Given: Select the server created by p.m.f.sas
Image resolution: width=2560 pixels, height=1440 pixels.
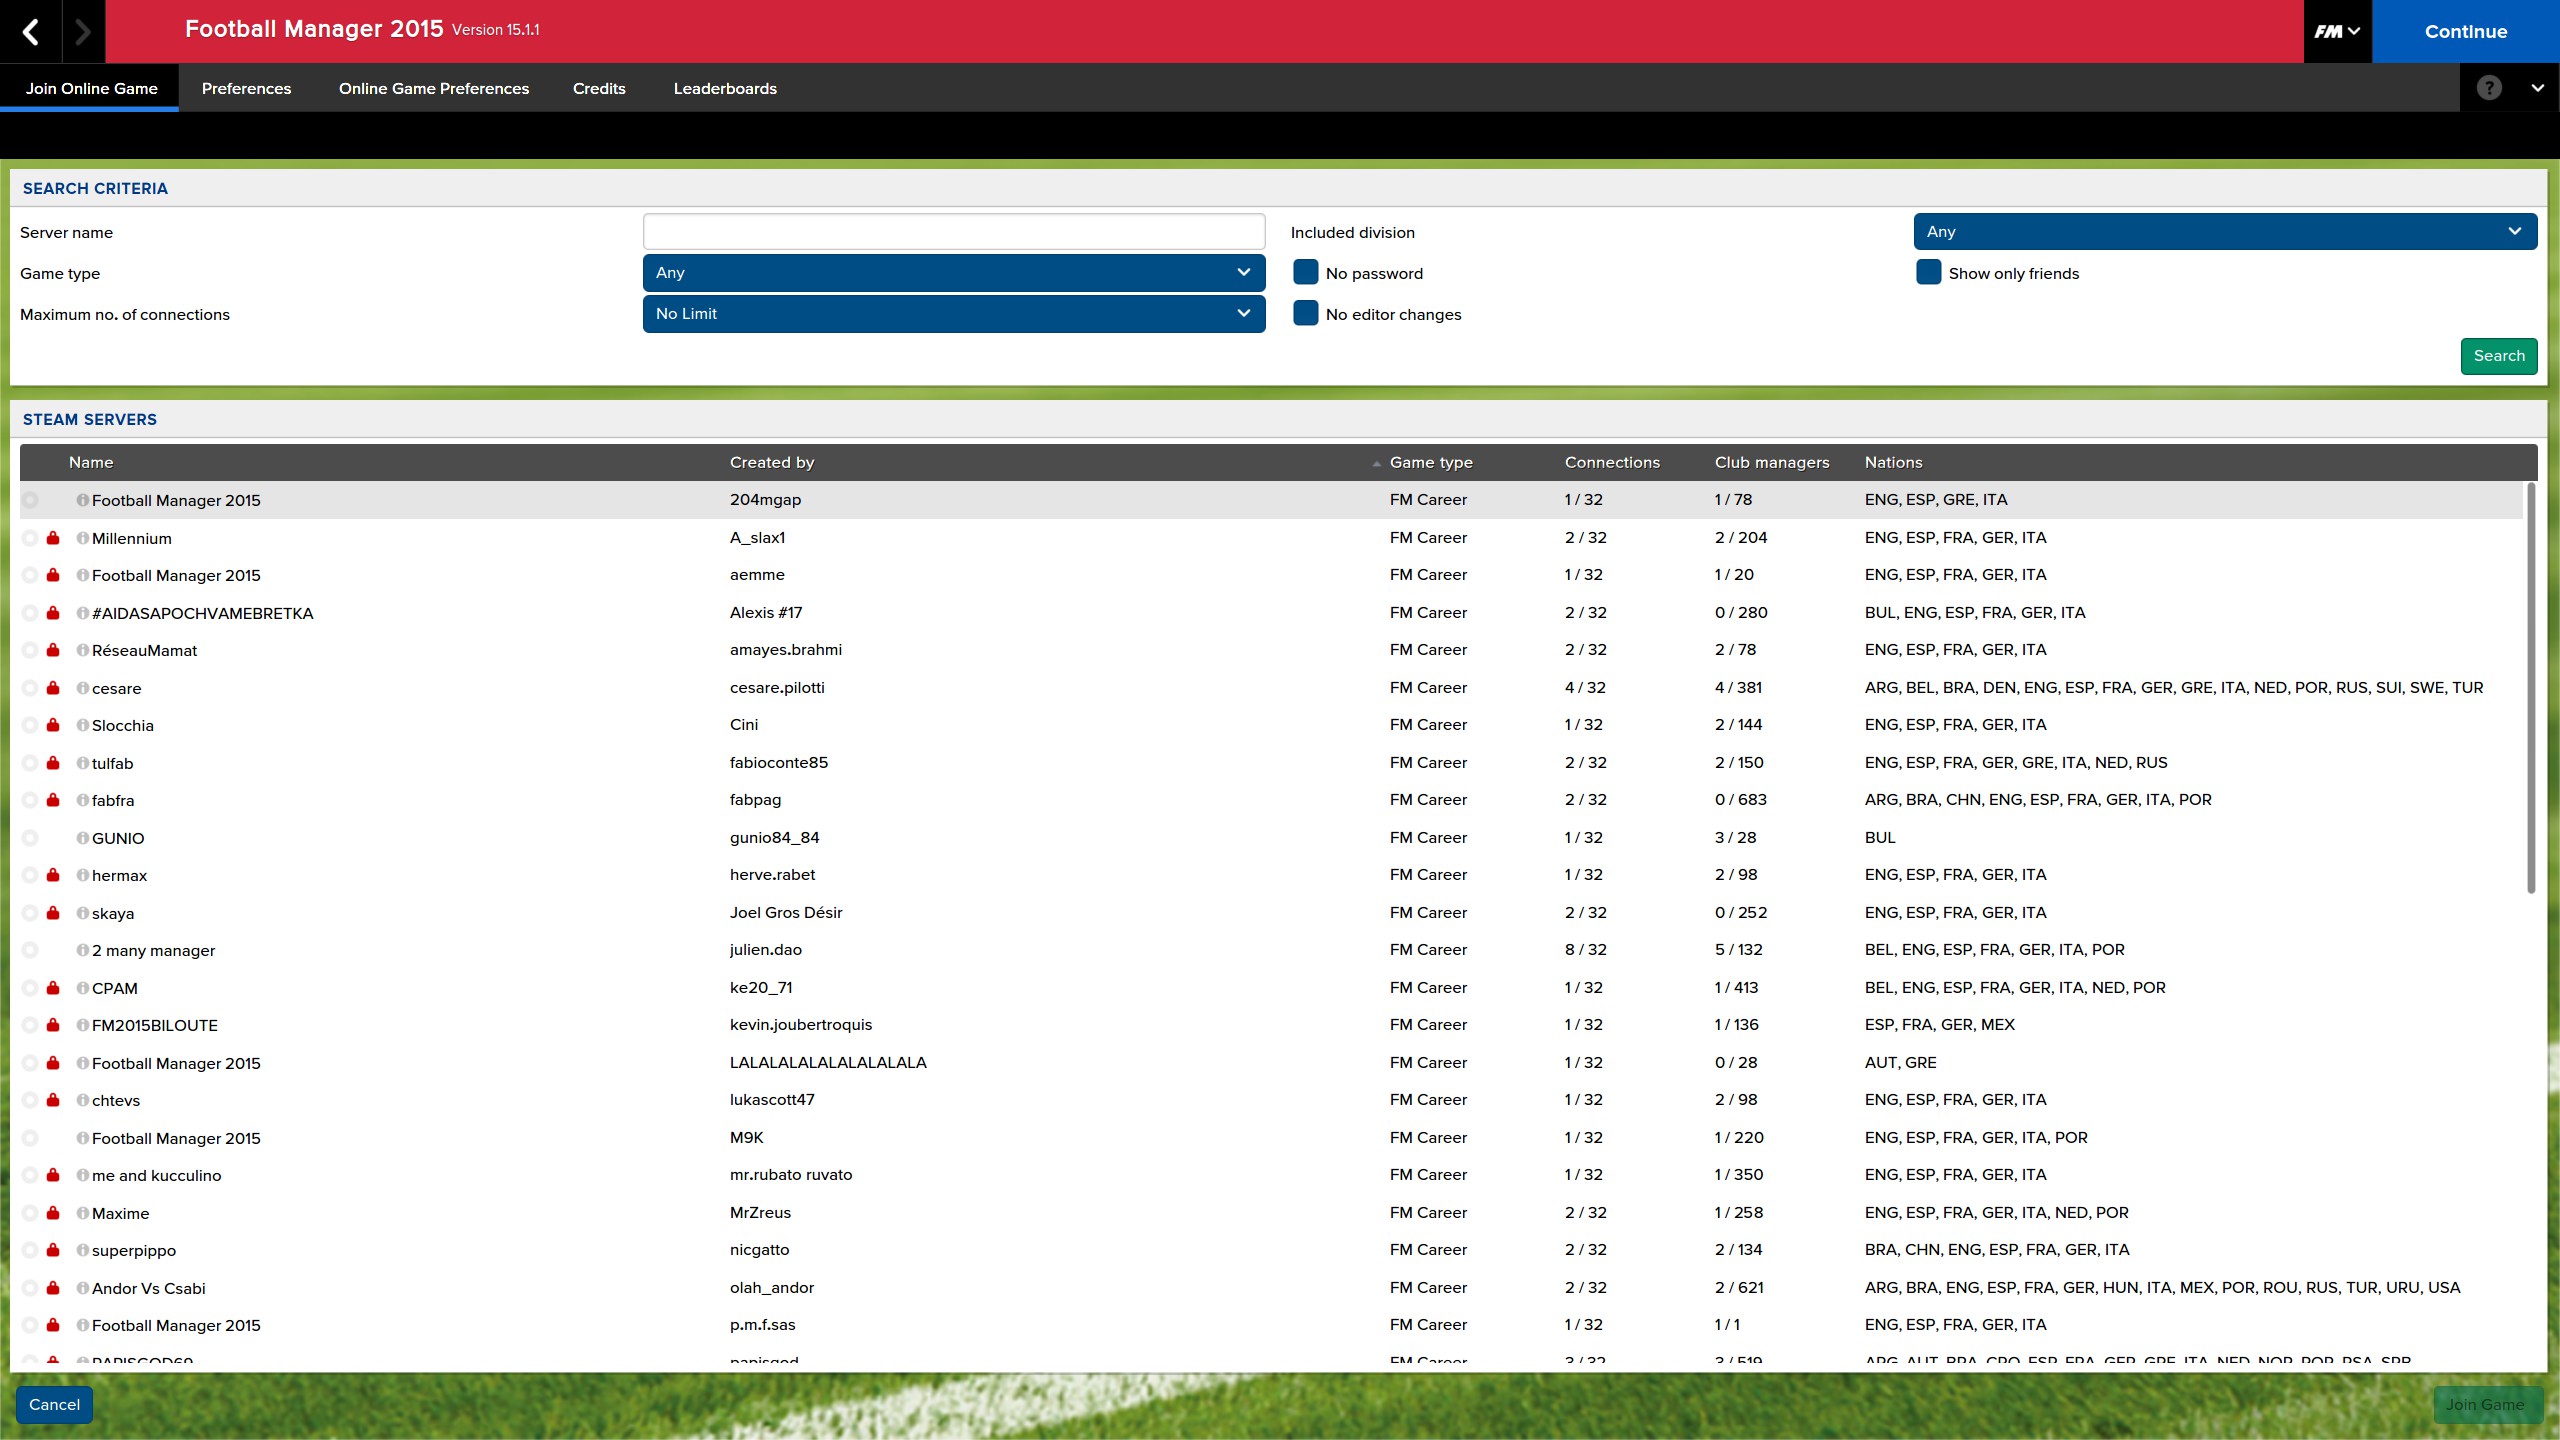Looking at the screenshot, I should tap(1271, 1325).
